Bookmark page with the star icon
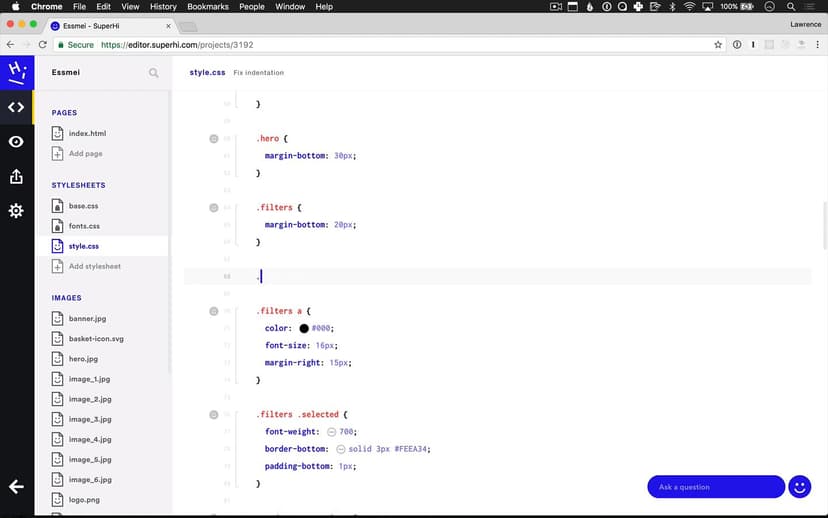 pyautogui.click(x=718, y=45)
